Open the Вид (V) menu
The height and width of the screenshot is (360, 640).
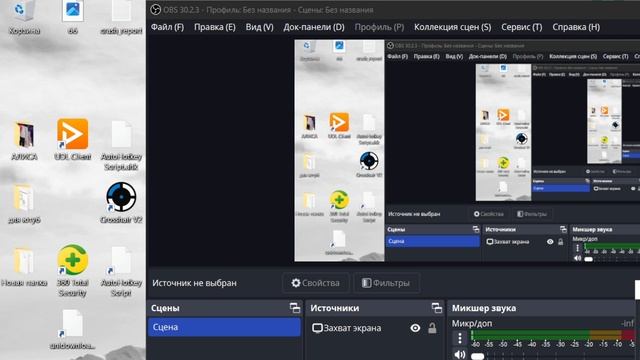point(259,27)
